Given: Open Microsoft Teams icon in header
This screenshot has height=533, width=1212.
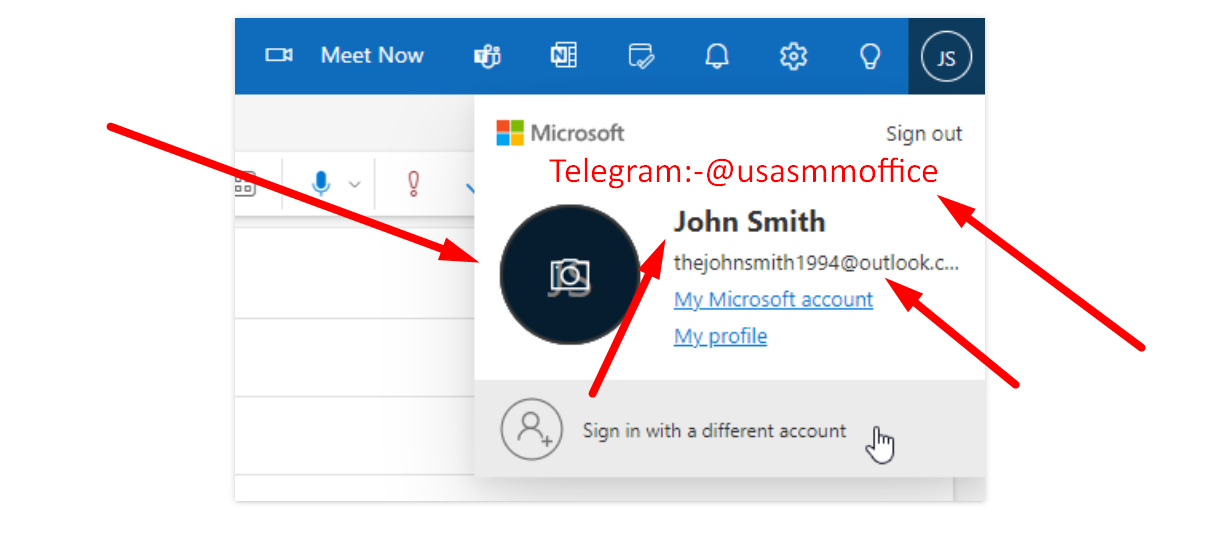Looking at the screenshot, I should coord(487,56).
